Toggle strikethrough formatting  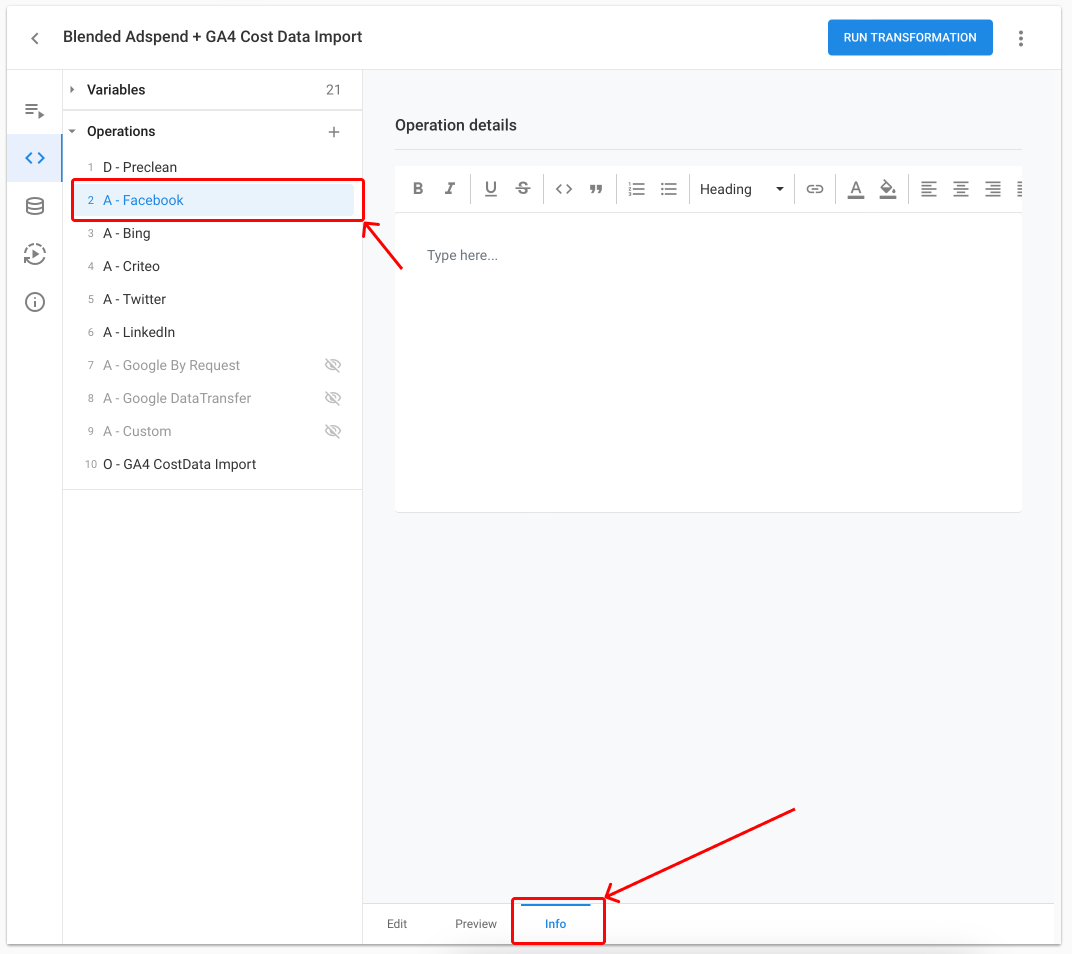[523, 189]
